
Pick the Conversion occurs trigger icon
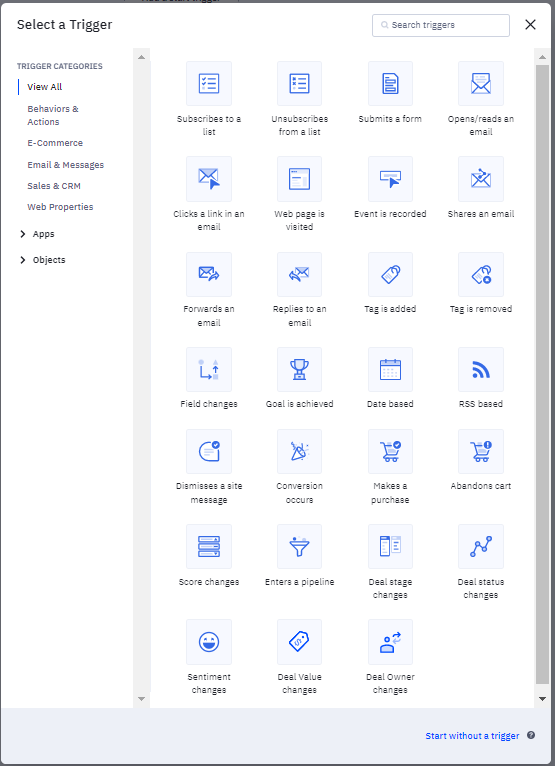[299, 452]
